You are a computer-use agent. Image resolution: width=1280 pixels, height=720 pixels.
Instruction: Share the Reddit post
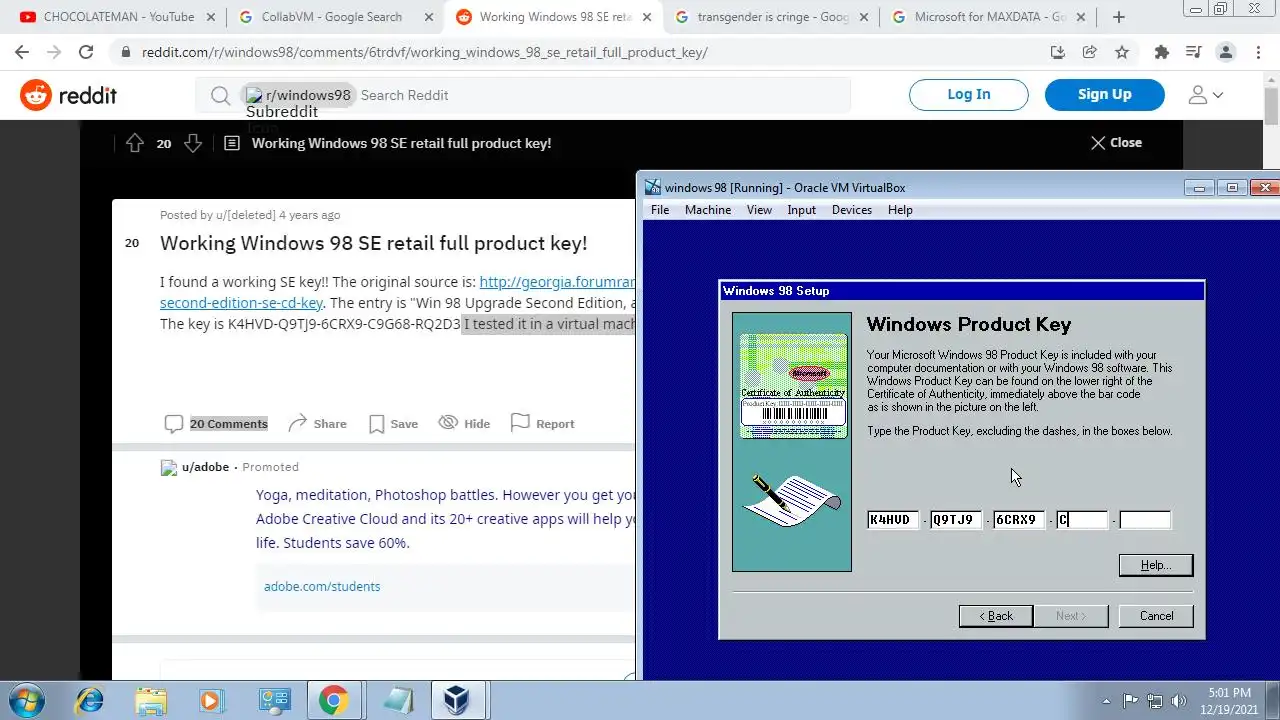click(317, 424)
